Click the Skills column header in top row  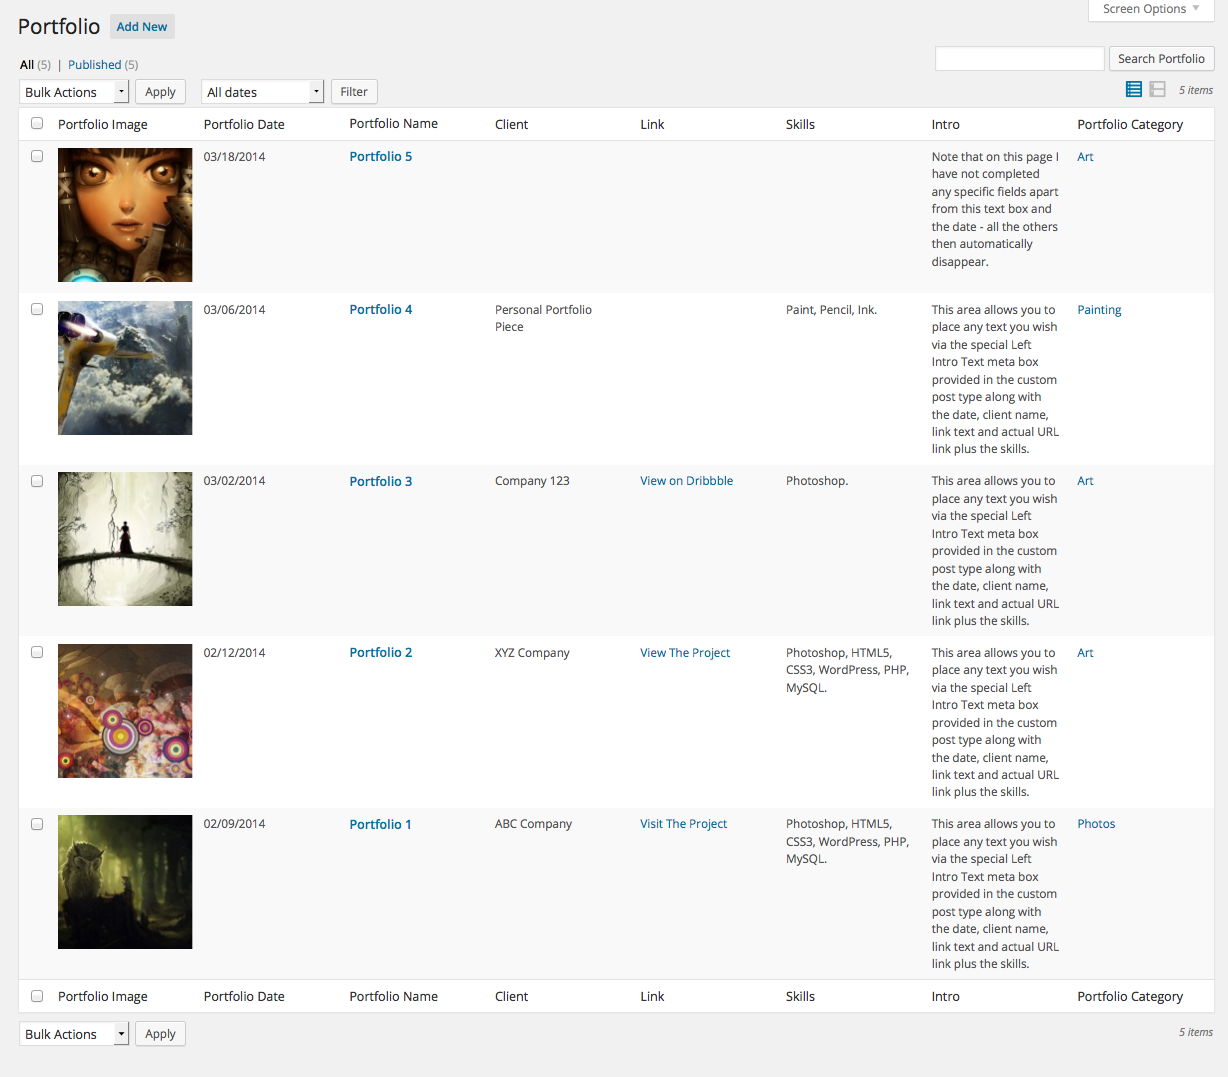click(800, 125)
